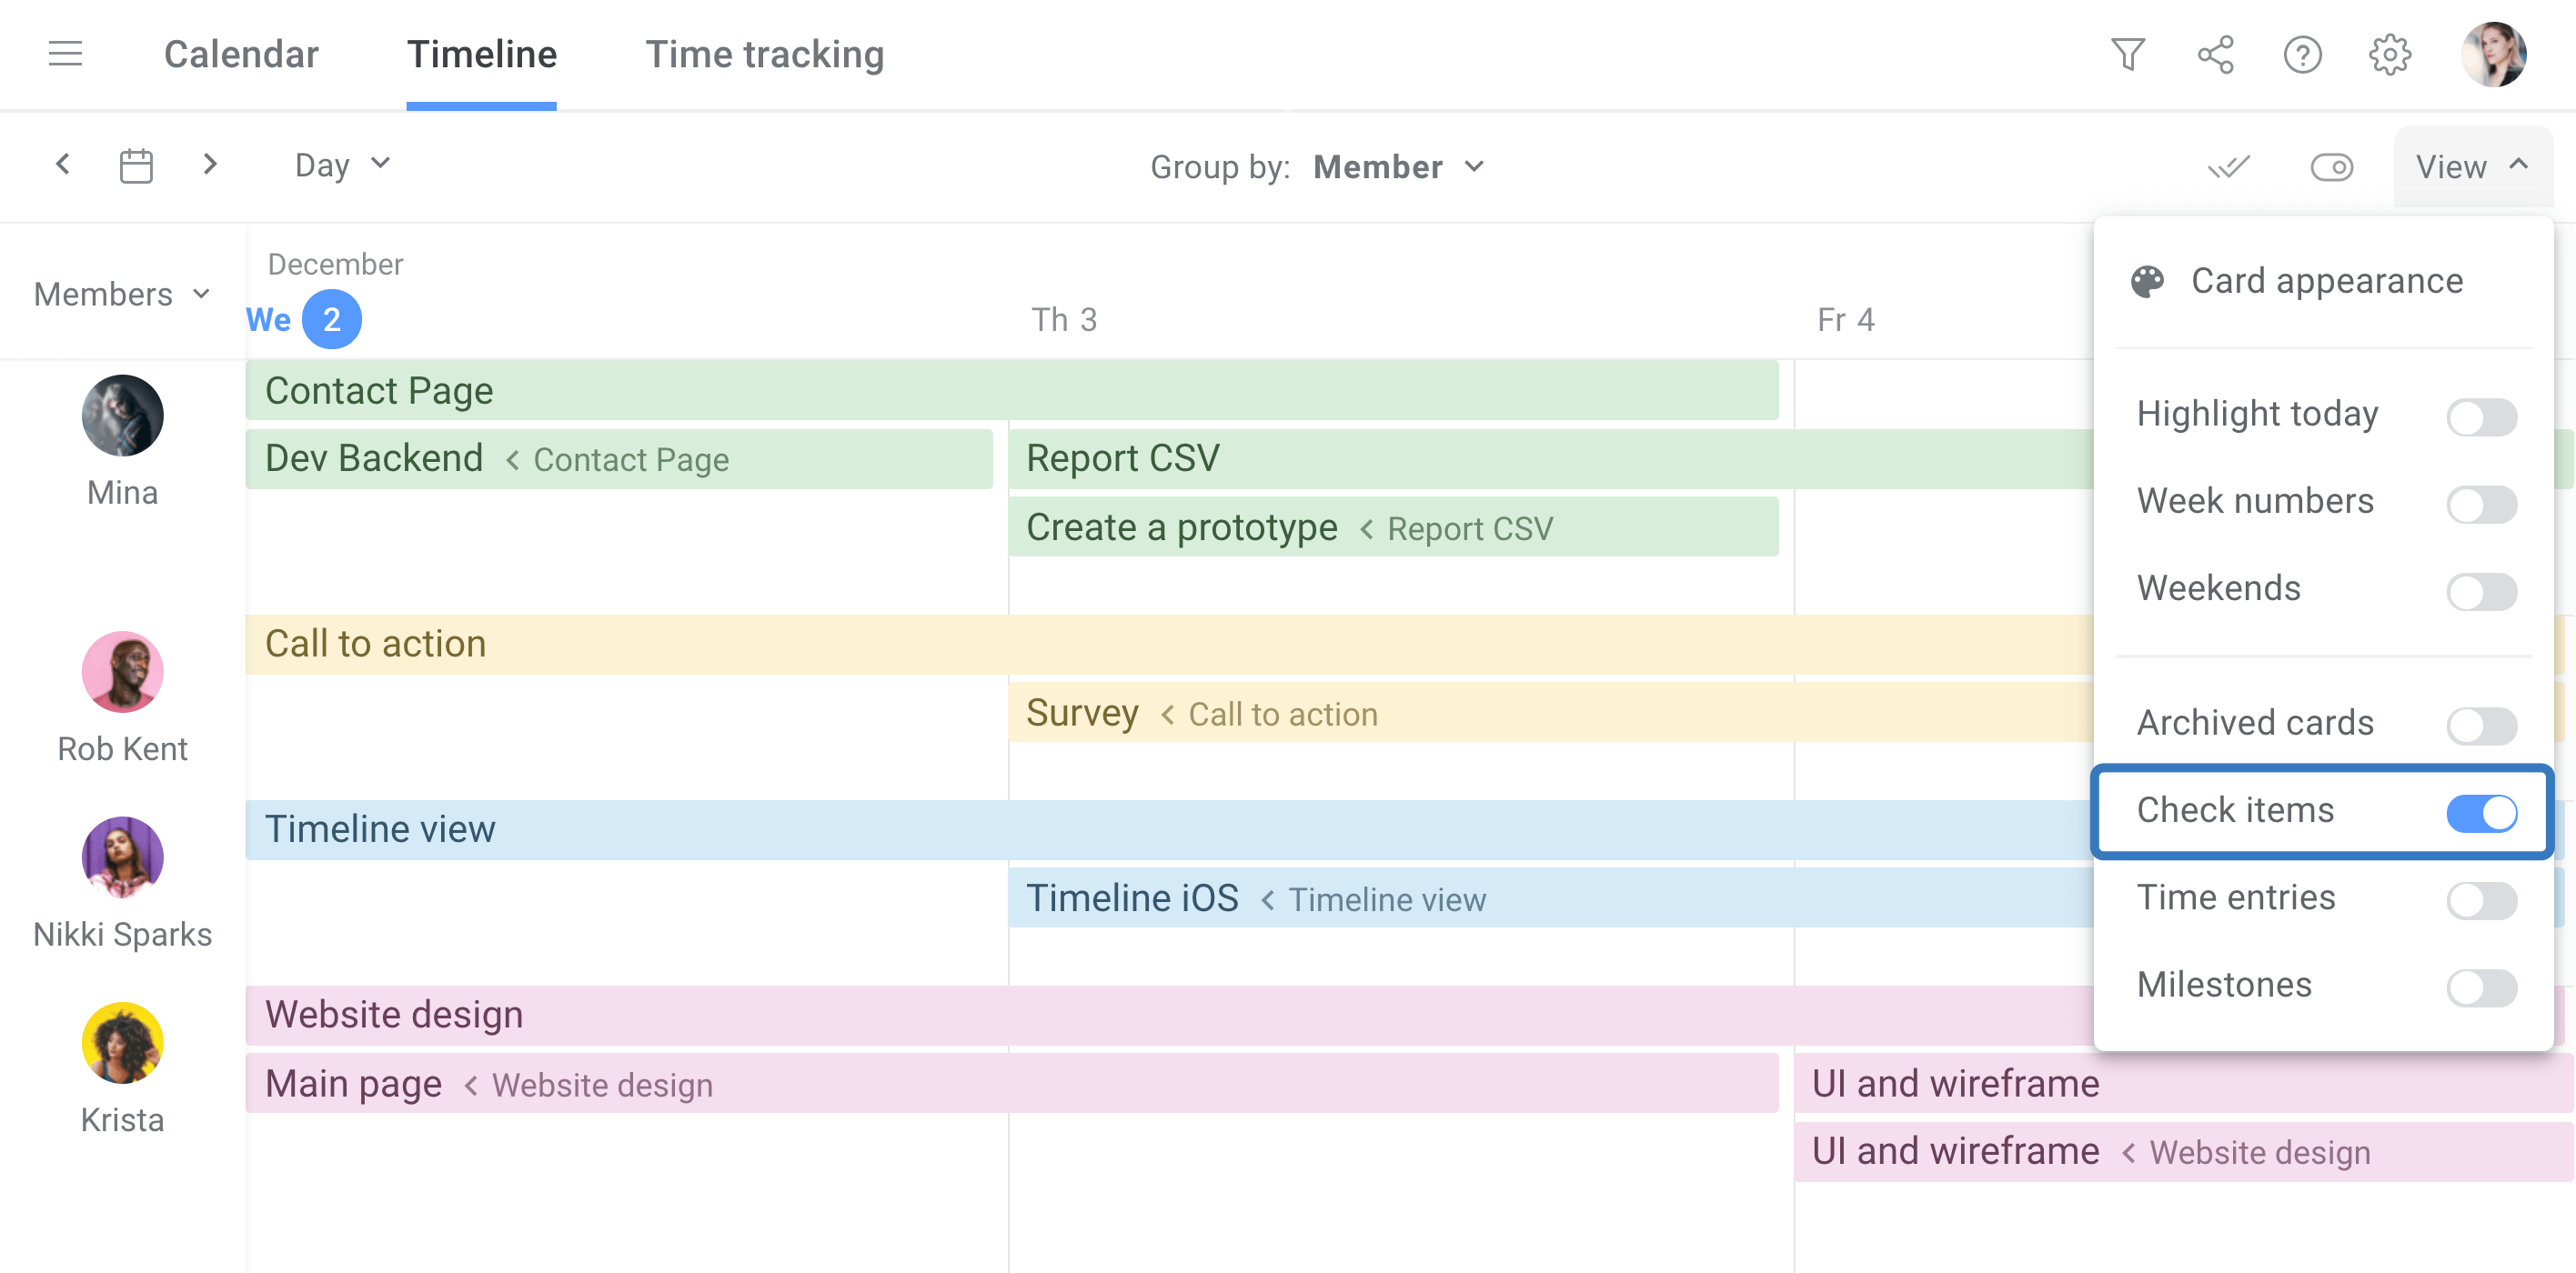Select the Survey card
Image resolution: width=2576 pixels, height=1273 pixels.
(1082, 713)
